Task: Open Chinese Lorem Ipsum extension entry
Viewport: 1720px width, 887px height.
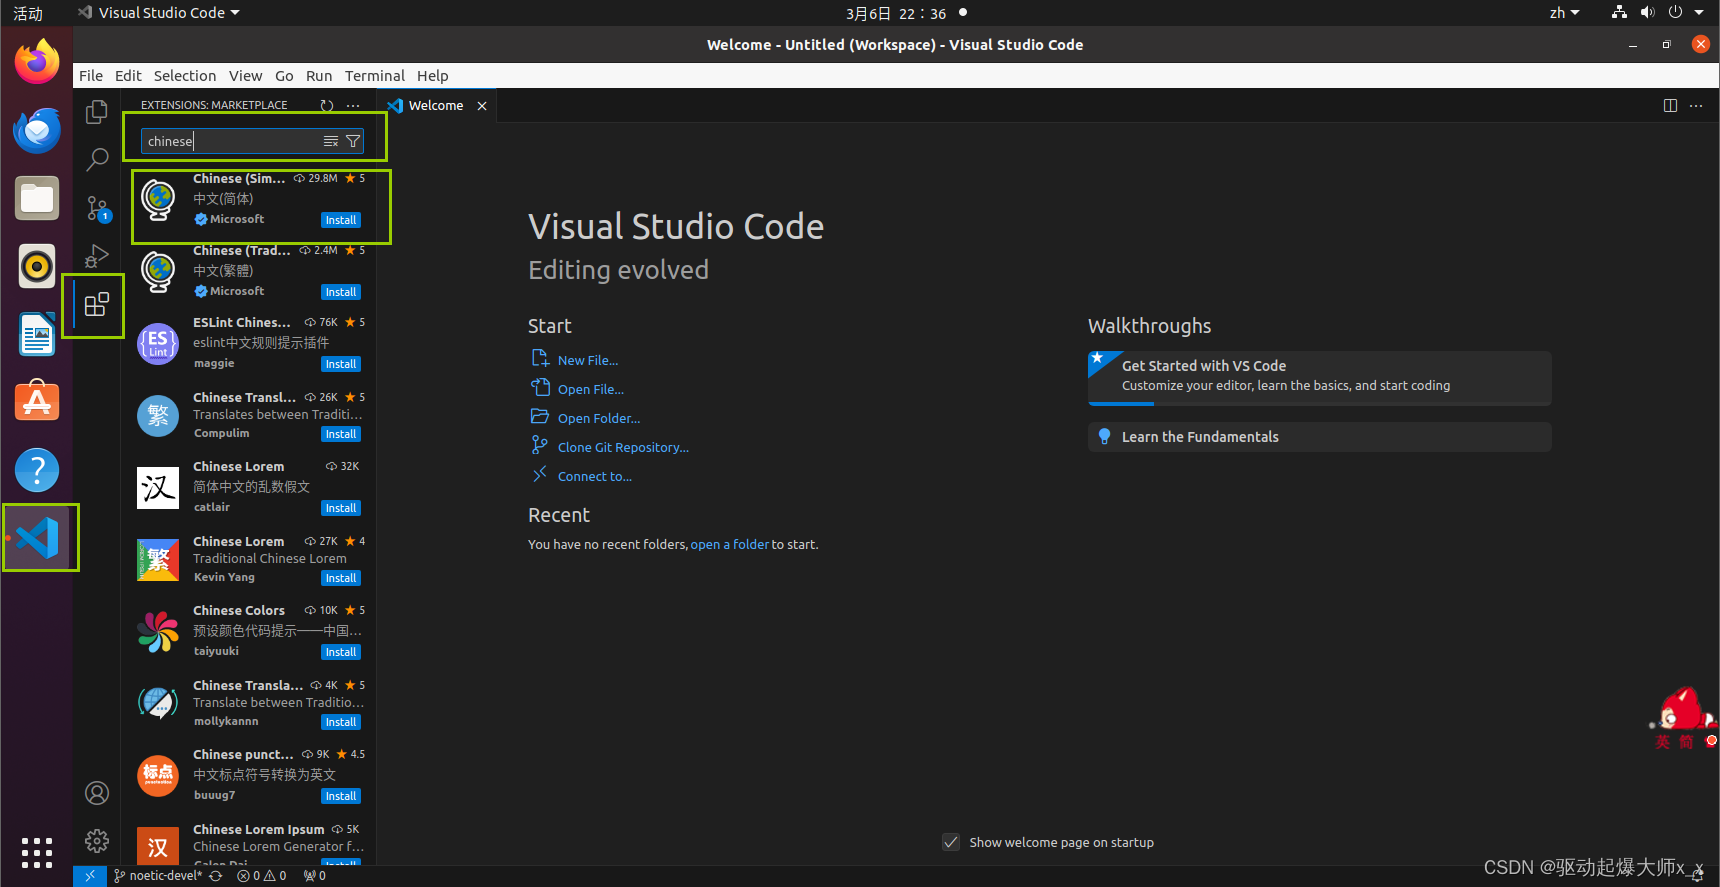Action: [x=250, y=843]
